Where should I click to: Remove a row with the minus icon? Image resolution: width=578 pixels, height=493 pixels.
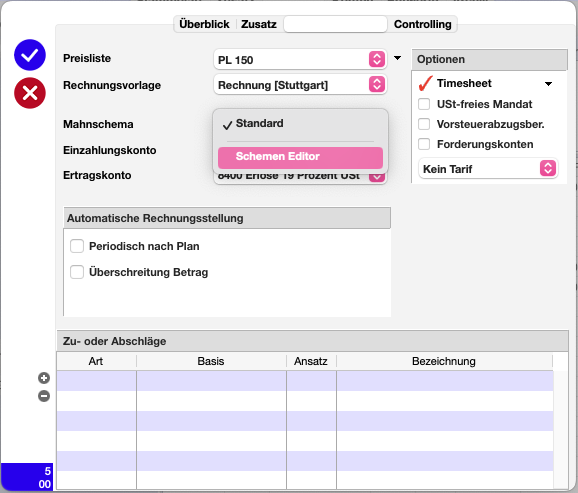pyautogui.click(x=44, y=396)
